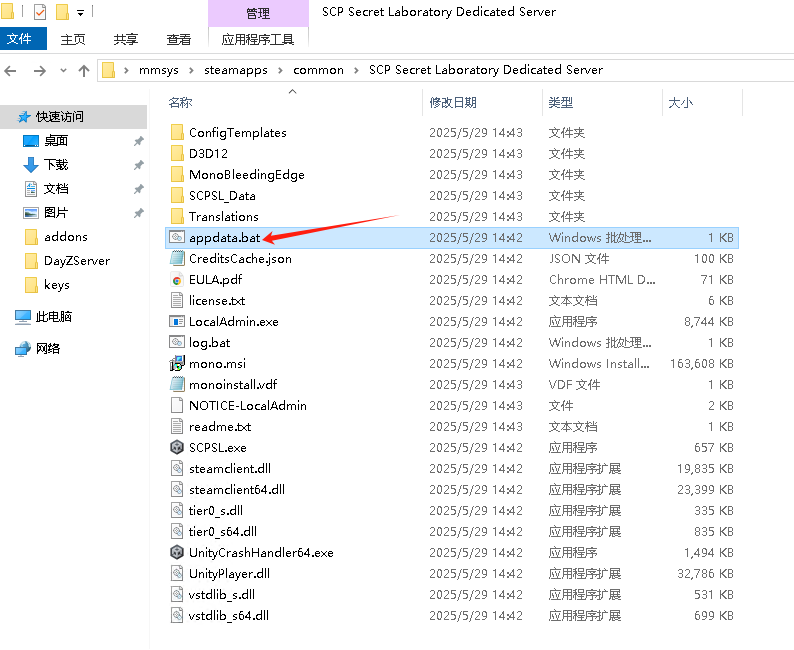
Task: Go forward with the Forward arrow
Action: [39, 70]
